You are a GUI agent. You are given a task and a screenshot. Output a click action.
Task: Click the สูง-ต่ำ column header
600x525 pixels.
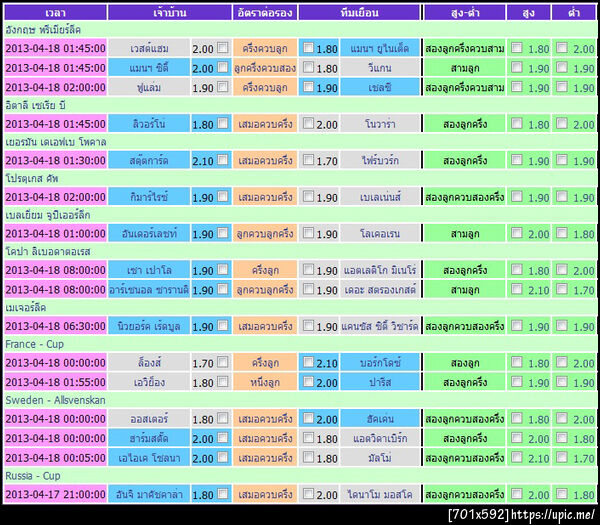(465, 12)
